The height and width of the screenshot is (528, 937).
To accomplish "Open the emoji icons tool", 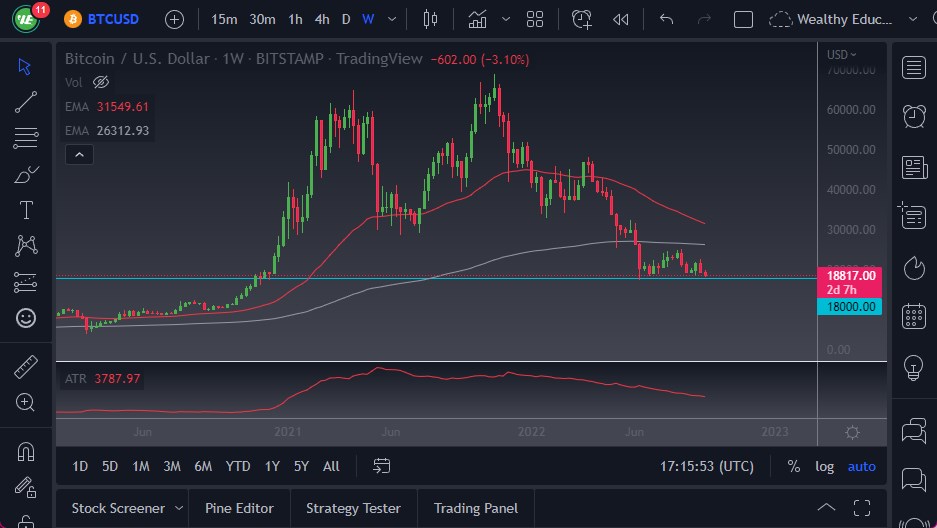I will click(x=26, y=318).
